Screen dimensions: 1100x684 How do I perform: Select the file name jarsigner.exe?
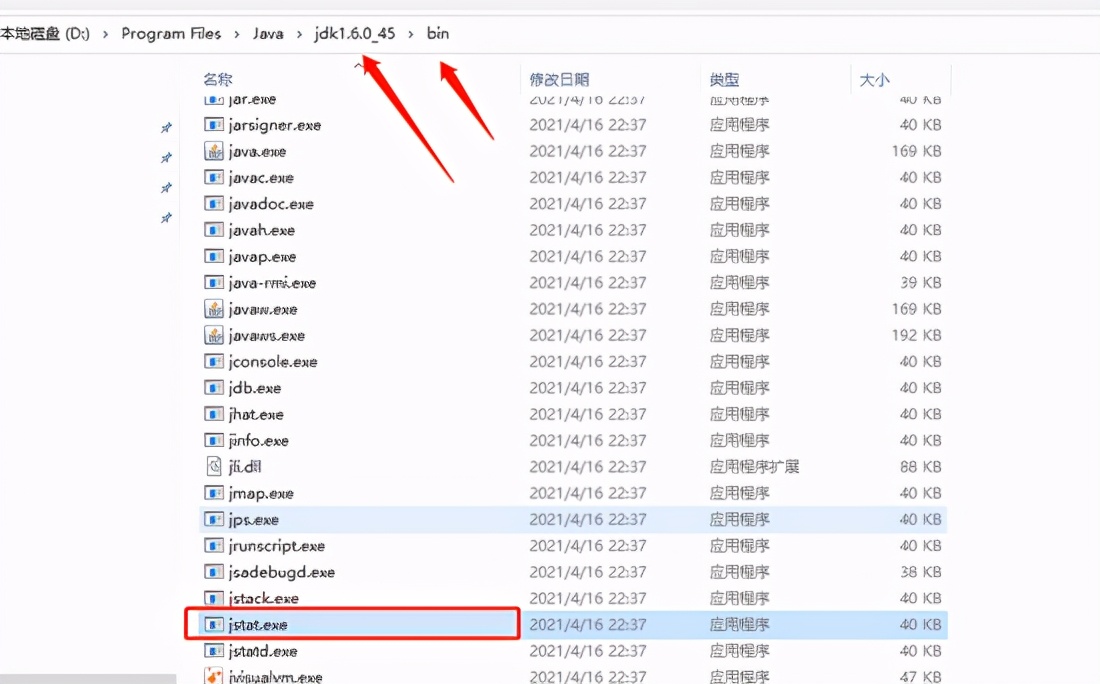coord(275,126)
